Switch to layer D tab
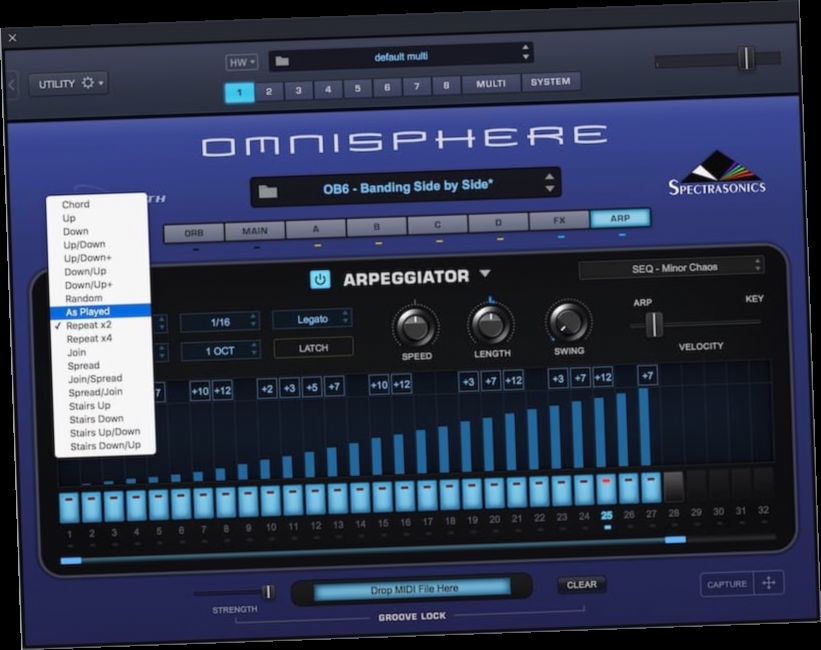Image resolution: width=821 pixels, height=650 pixels. coord(498,223)
